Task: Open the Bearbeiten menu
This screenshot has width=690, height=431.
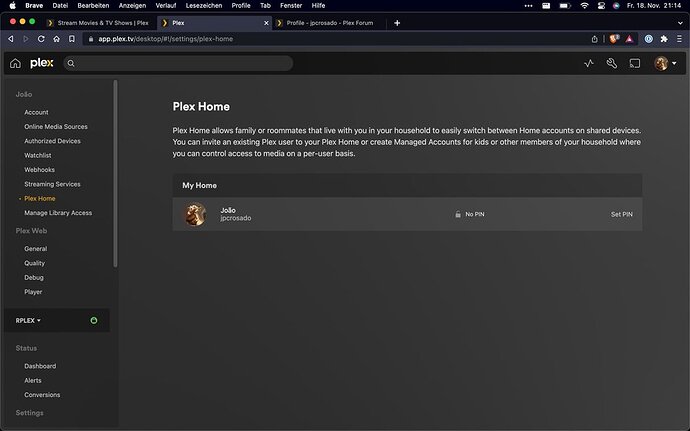Action: click(93, 5)
